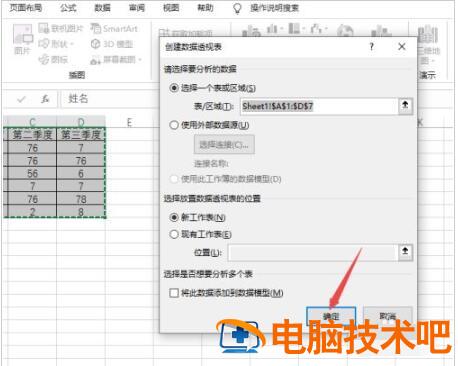This screenshot has width=458, height=366.
Task: Click the 操作说明搜索 search box
Action: tap(274, 8)
